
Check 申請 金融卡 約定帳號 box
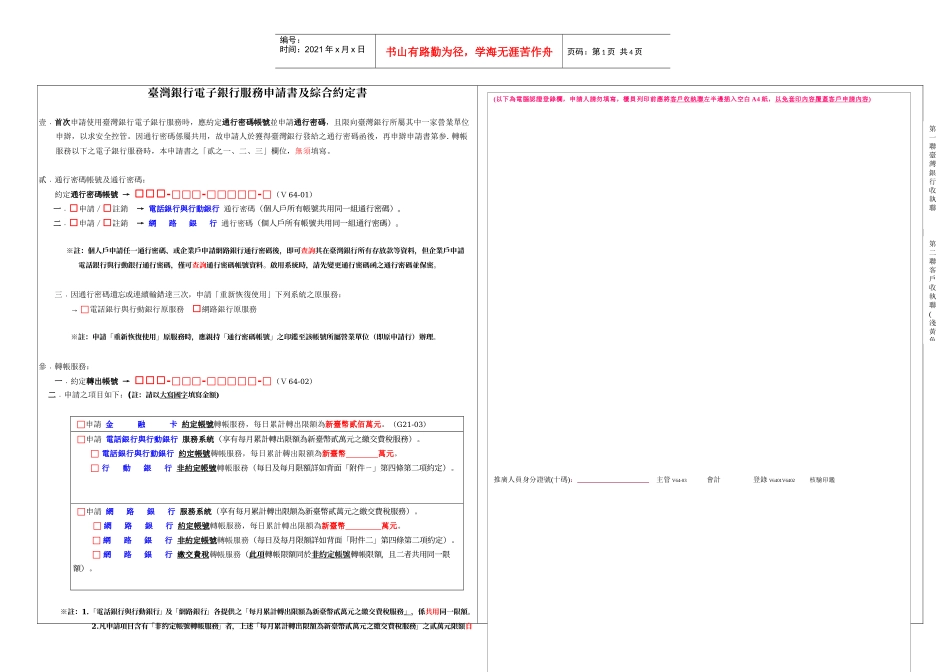click(x=81, y=425)
